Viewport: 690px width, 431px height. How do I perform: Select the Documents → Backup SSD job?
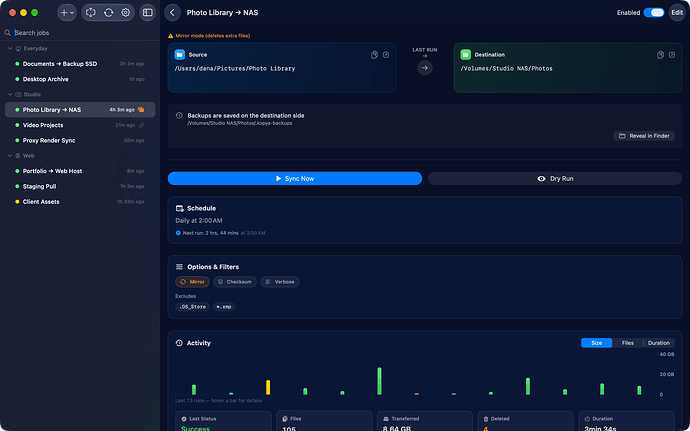[80, 64]
